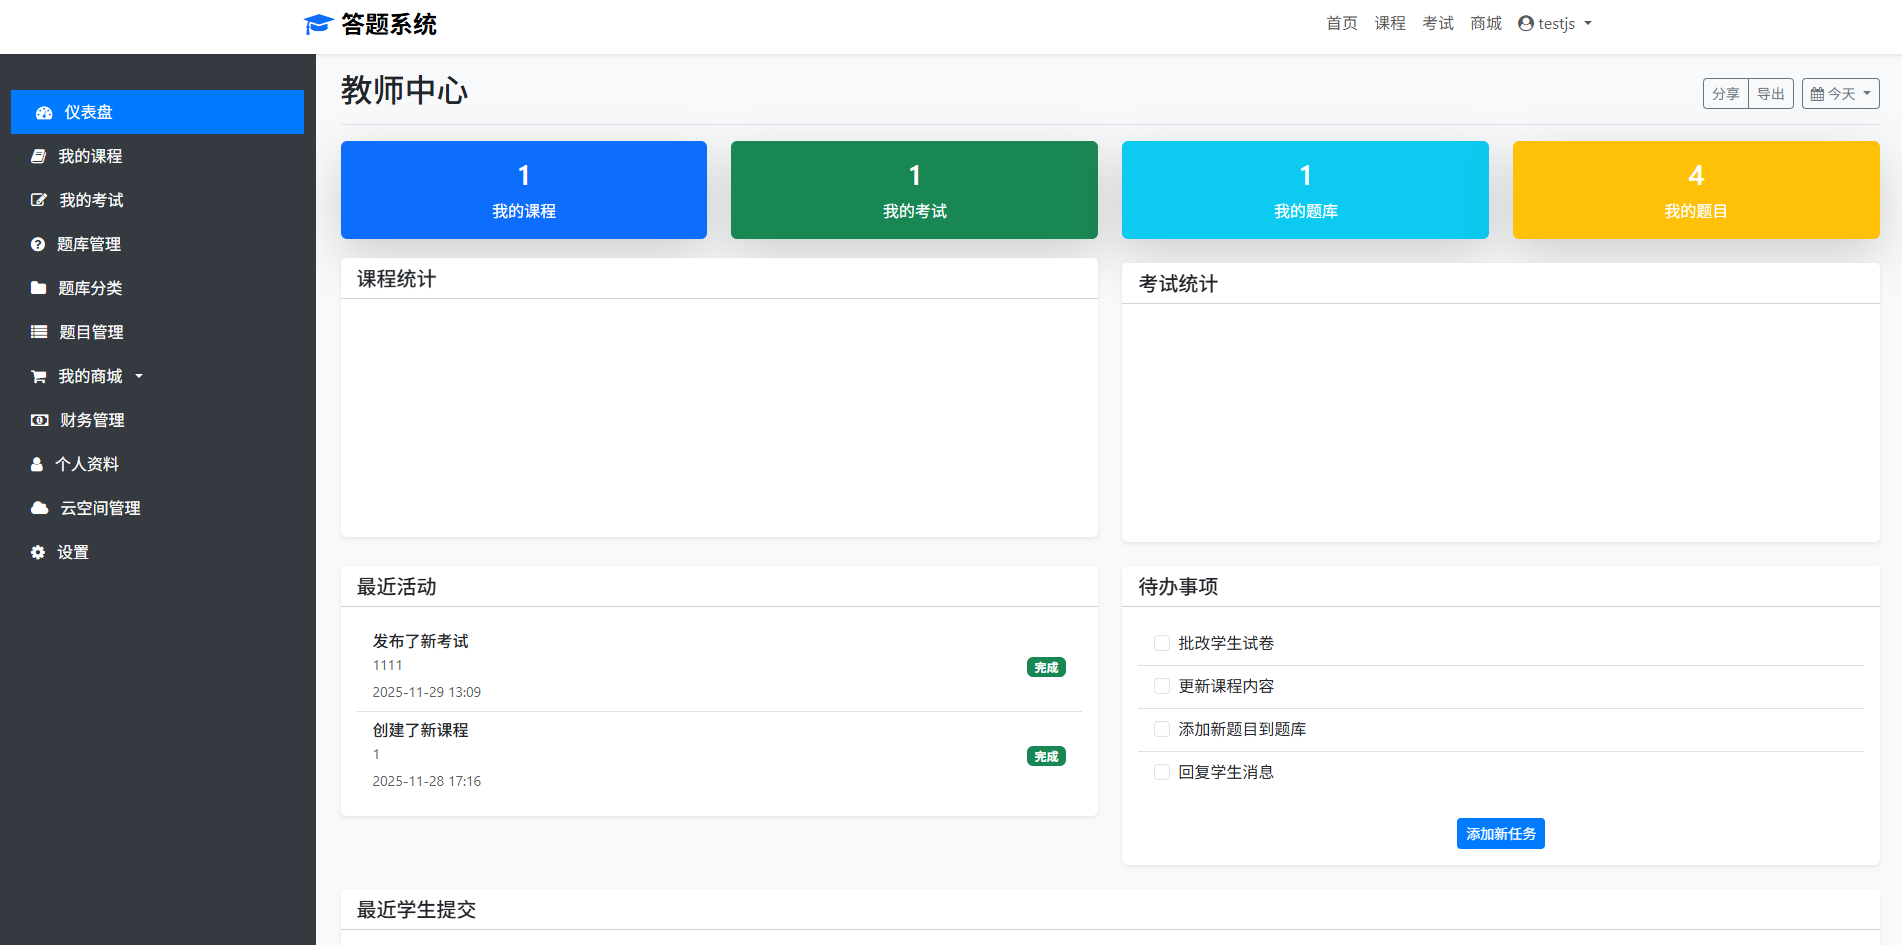Open the testjs user dropdown

tap(1555, 24)
